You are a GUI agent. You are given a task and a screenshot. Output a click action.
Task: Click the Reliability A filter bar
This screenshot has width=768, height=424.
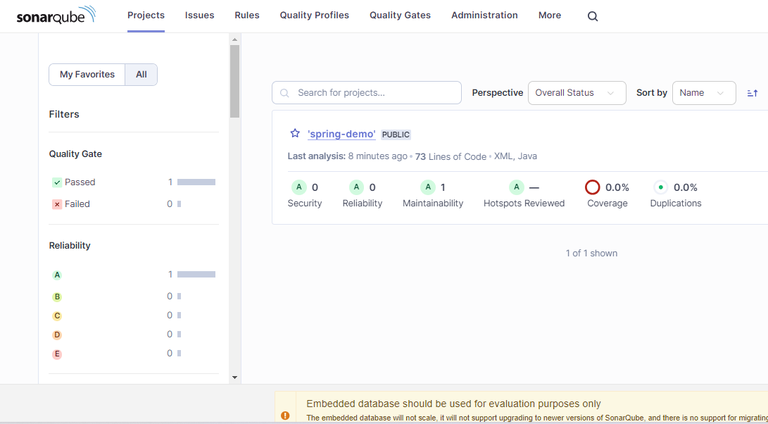point(196,274)
